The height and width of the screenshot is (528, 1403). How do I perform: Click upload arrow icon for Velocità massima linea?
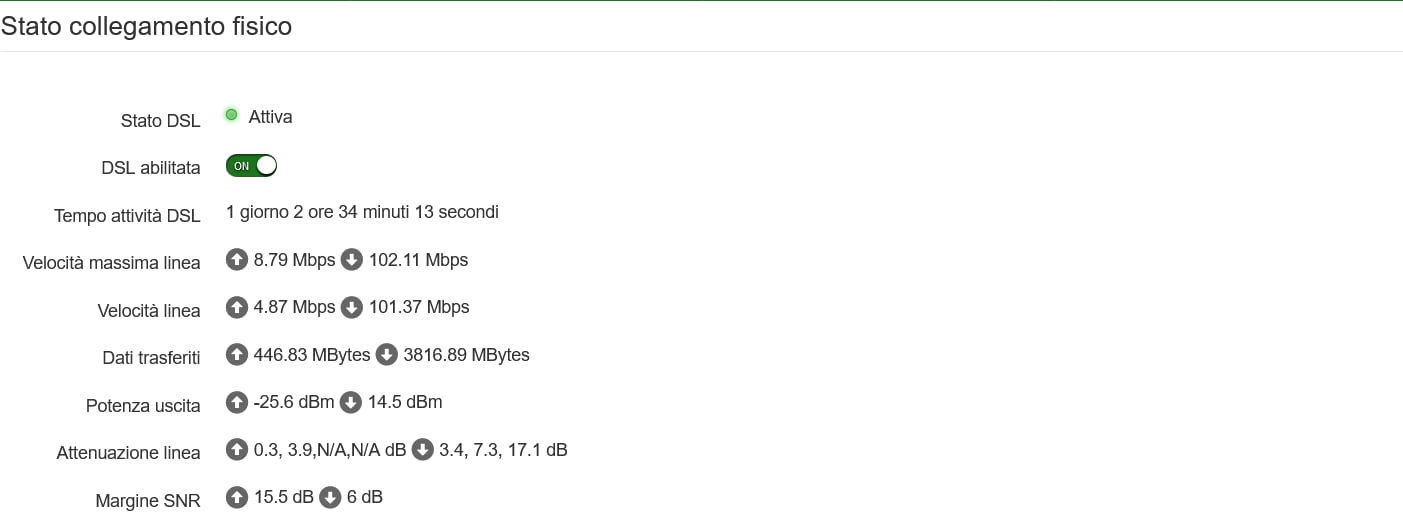(237, 260)
